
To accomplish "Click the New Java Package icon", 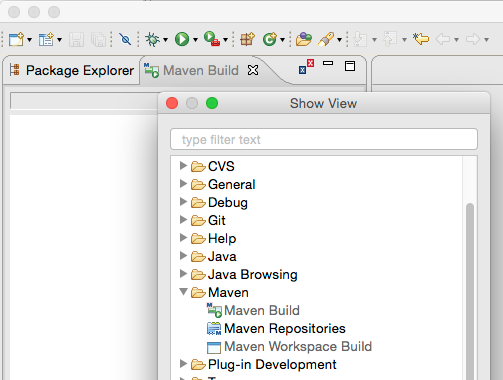I will click(x=247, y=39).
